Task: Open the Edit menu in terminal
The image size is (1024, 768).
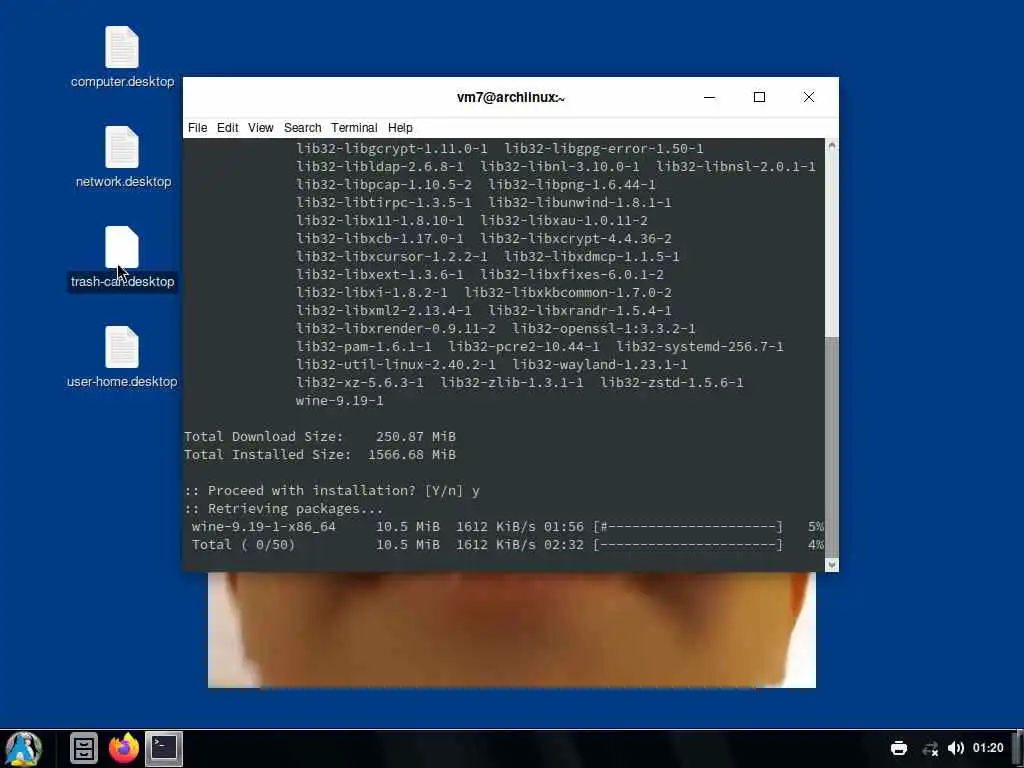Action: click(227, 128)
